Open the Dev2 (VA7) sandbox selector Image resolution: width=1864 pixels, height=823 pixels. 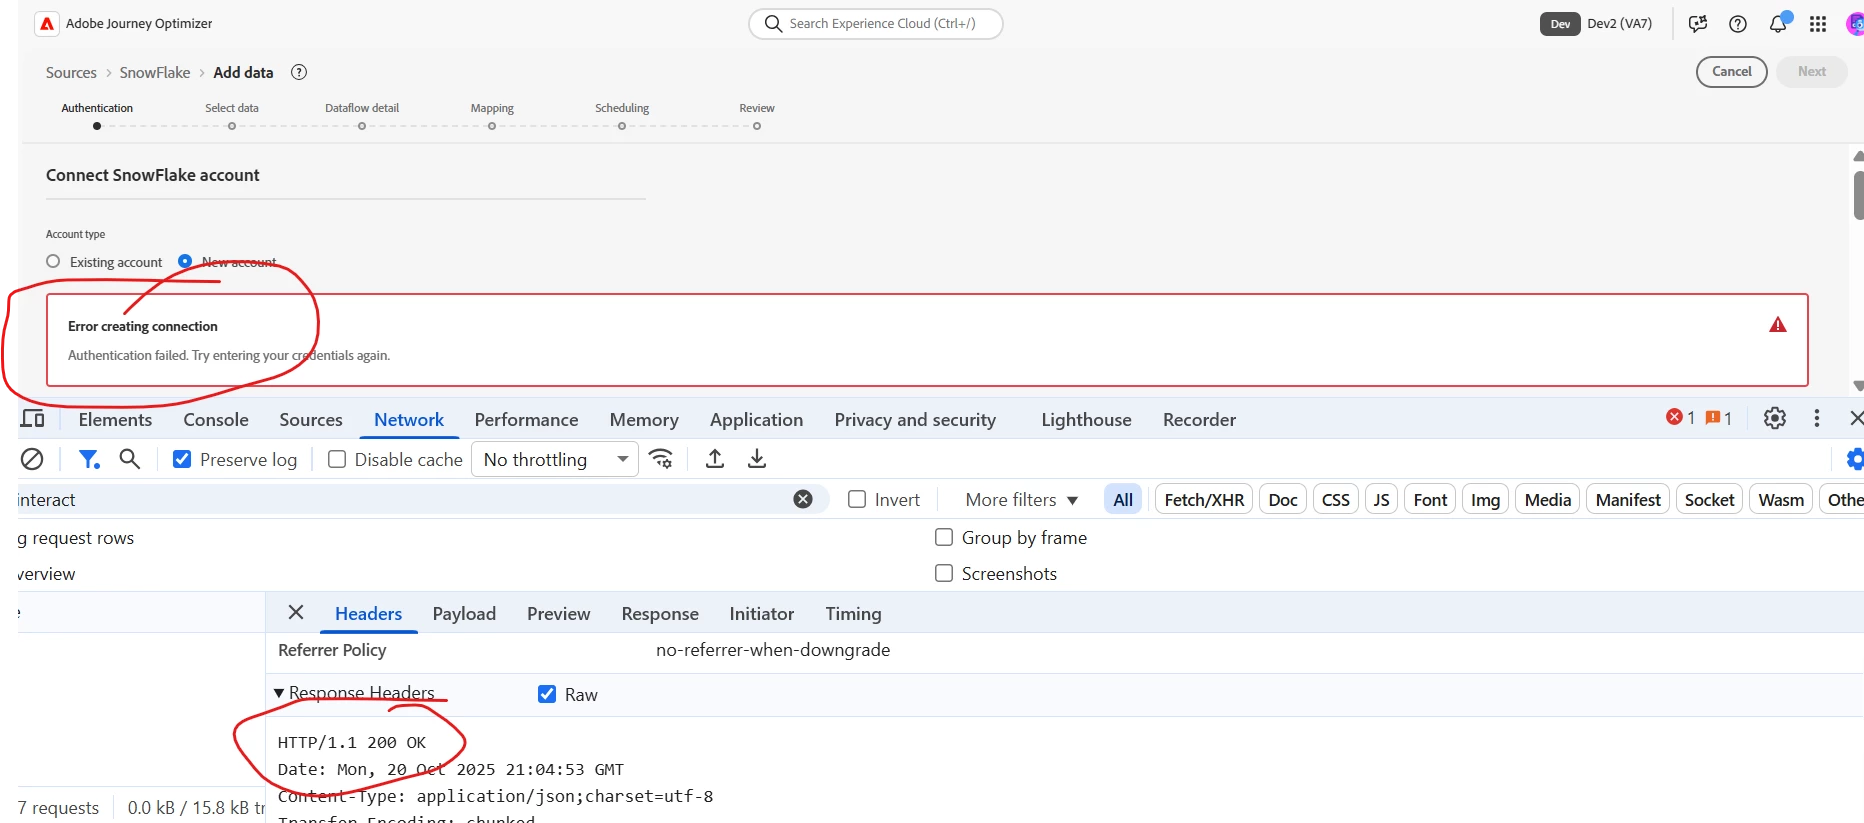[1596, 24]
